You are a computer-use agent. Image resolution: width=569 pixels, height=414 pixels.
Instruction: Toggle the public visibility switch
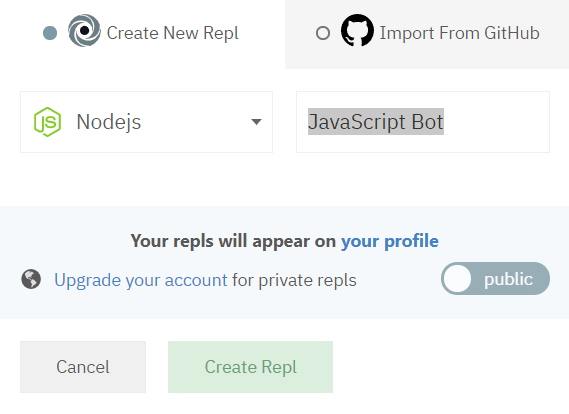[495, 279]
